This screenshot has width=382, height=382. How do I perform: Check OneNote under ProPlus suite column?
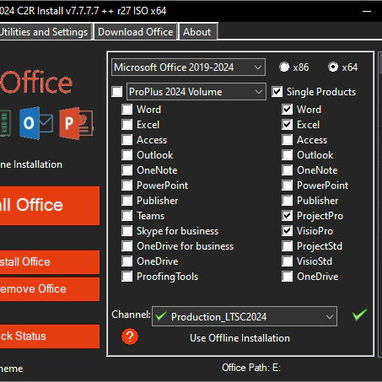coord(127,170)
